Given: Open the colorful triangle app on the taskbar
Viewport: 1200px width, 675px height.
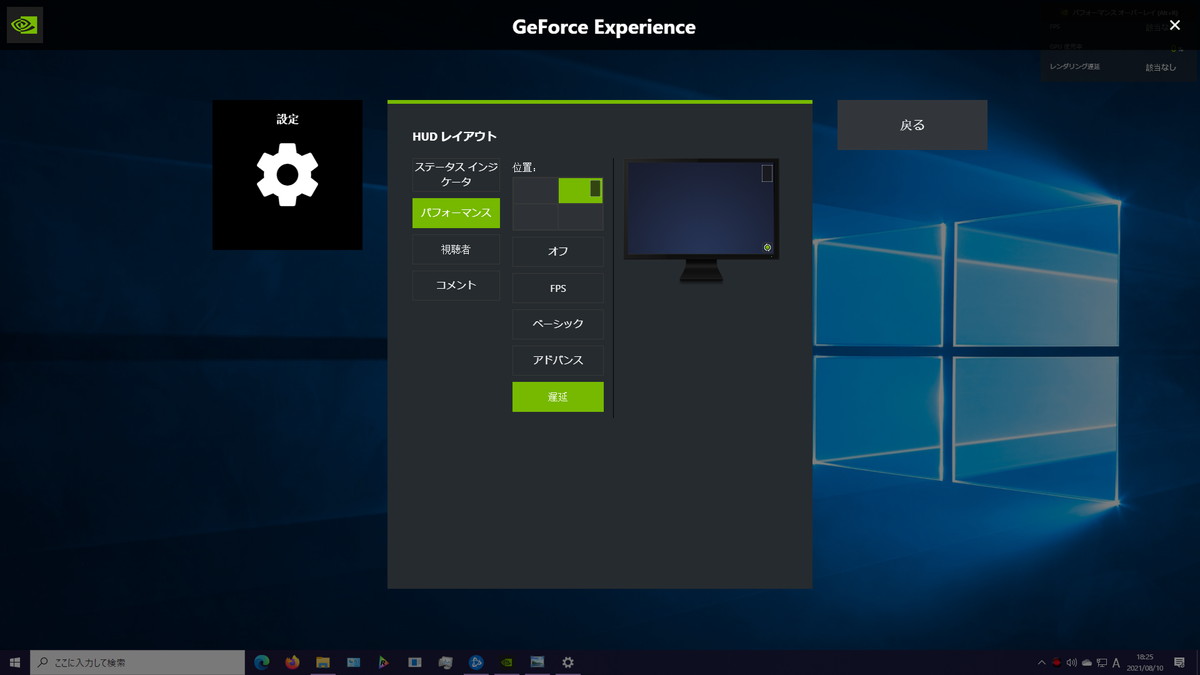Looking at the screenshot, I should [x=384, y=662].
